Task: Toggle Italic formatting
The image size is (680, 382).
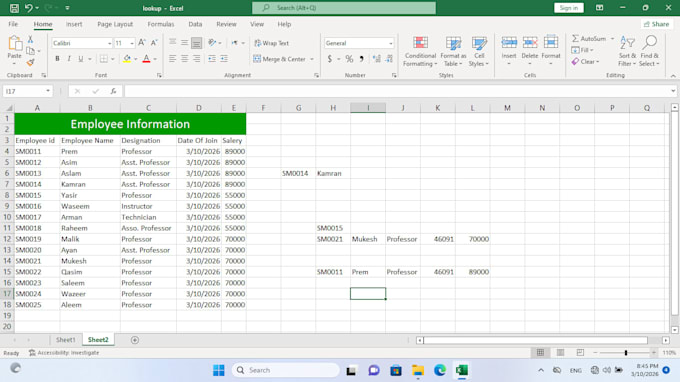Action: coord(69,59)
